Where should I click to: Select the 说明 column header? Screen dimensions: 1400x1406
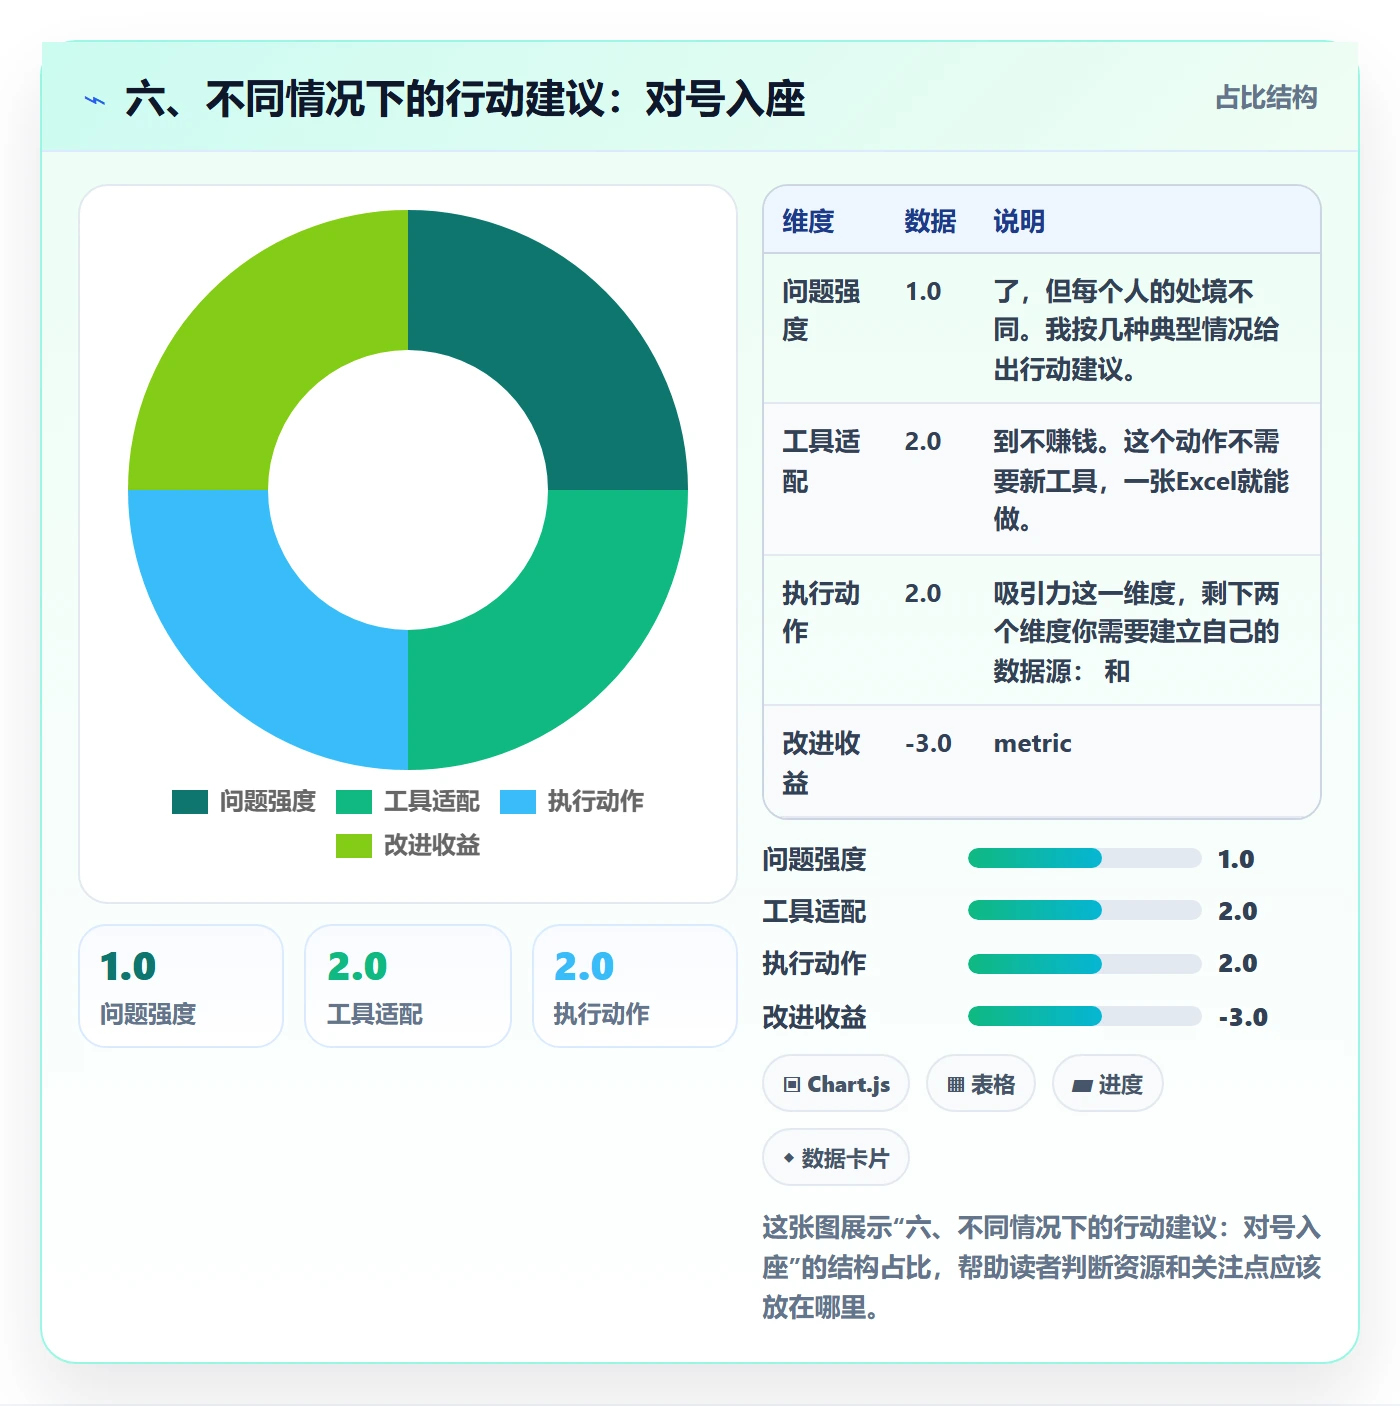[1019, 221]
